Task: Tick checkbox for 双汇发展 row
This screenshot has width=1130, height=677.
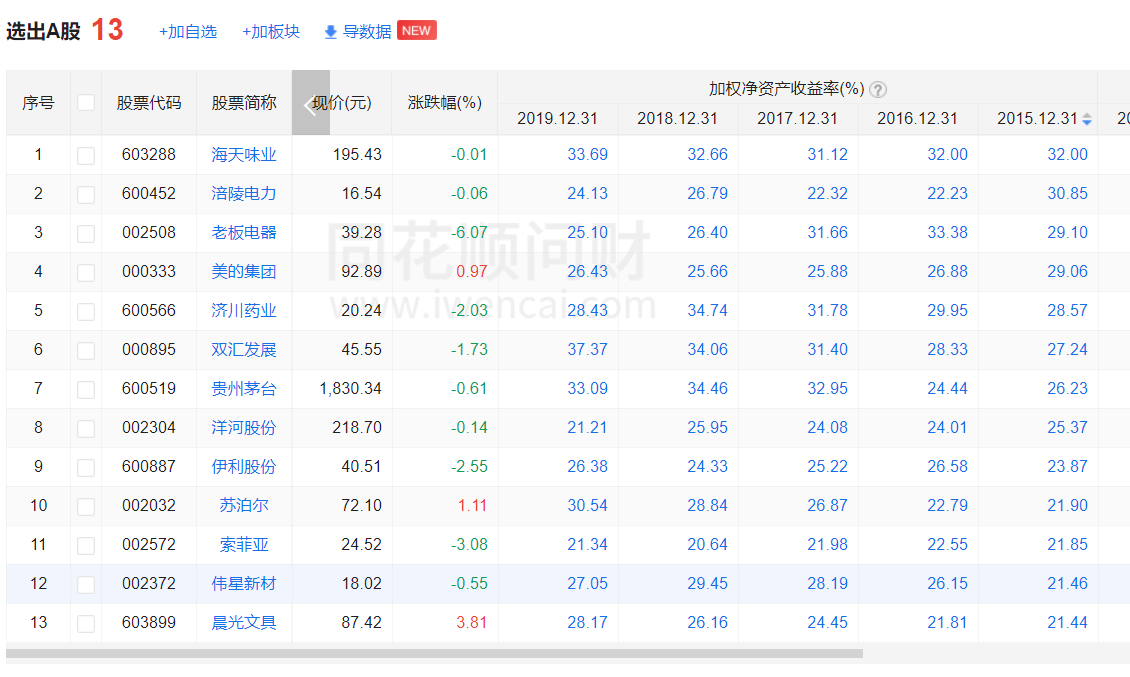Action: click(x=86, y=350)
